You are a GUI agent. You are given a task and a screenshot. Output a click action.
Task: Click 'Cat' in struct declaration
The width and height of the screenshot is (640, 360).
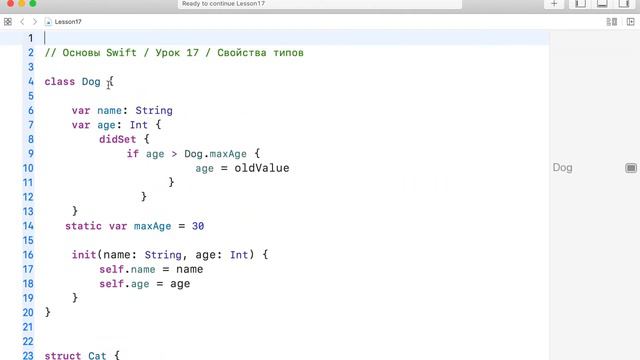(x=97, y=356)
